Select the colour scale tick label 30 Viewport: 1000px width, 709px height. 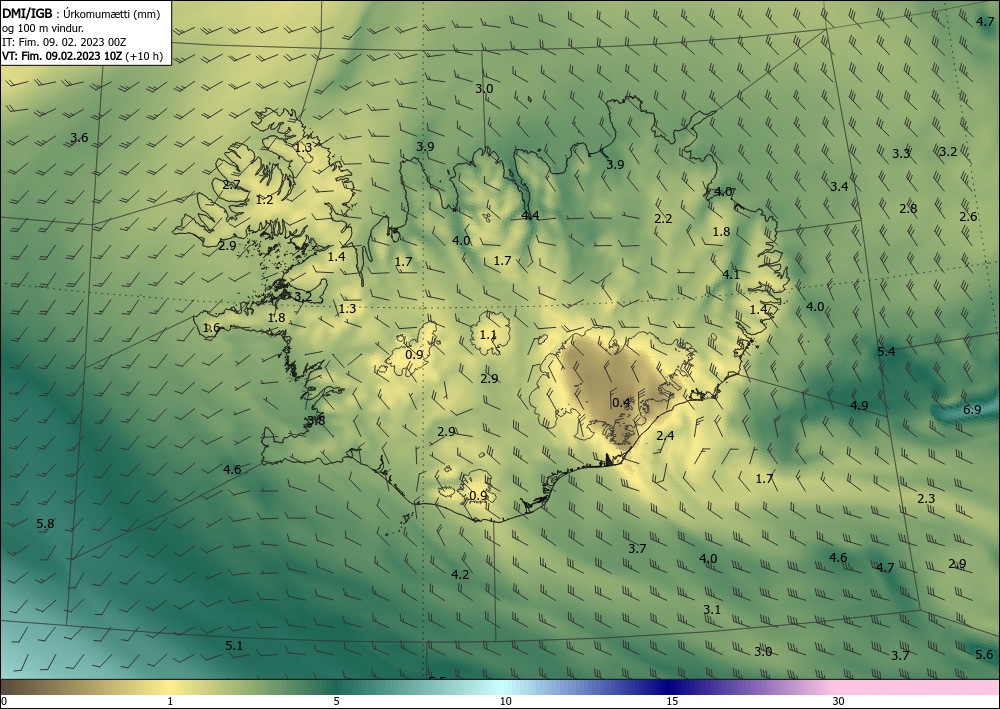(x=839, y=702)
